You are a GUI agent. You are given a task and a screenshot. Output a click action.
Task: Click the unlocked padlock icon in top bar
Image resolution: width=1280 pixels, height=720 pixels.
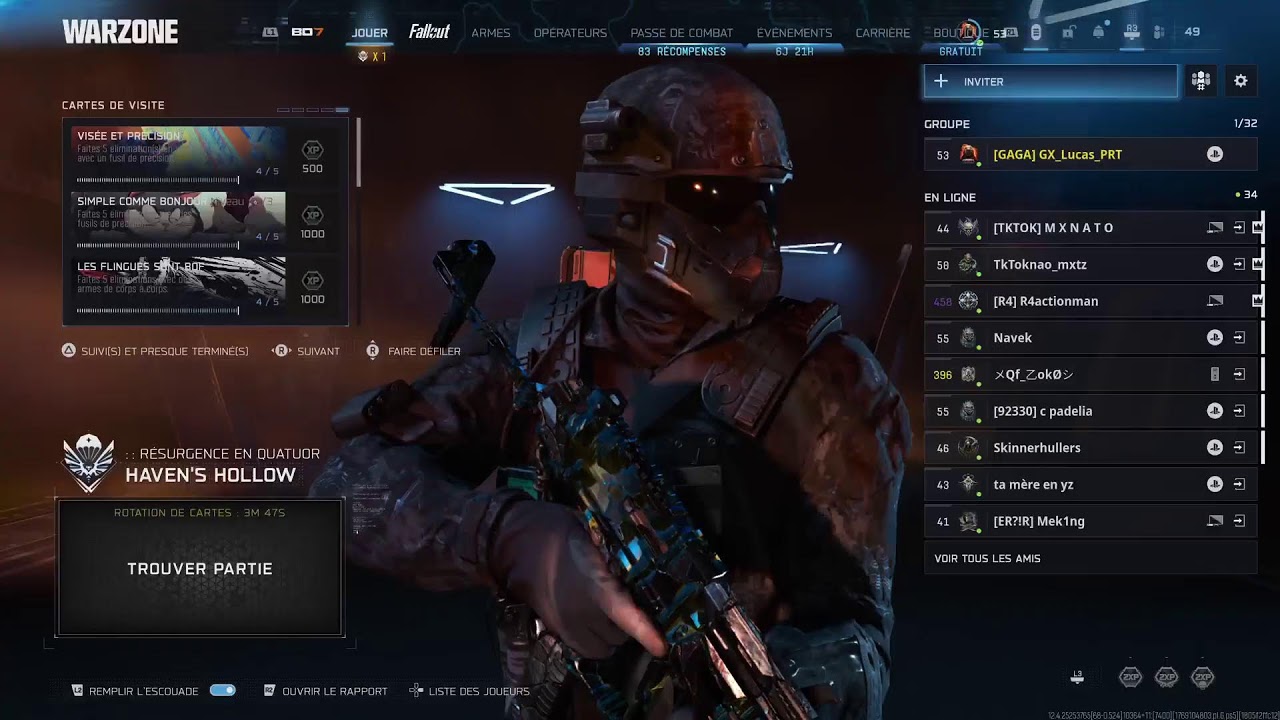pyautogui.click(x=1068, y=32)
